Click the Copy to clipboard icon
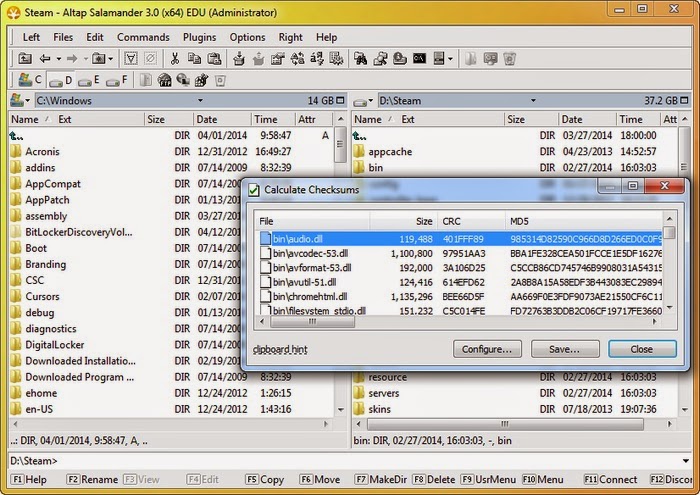 [x=194, y=58]
